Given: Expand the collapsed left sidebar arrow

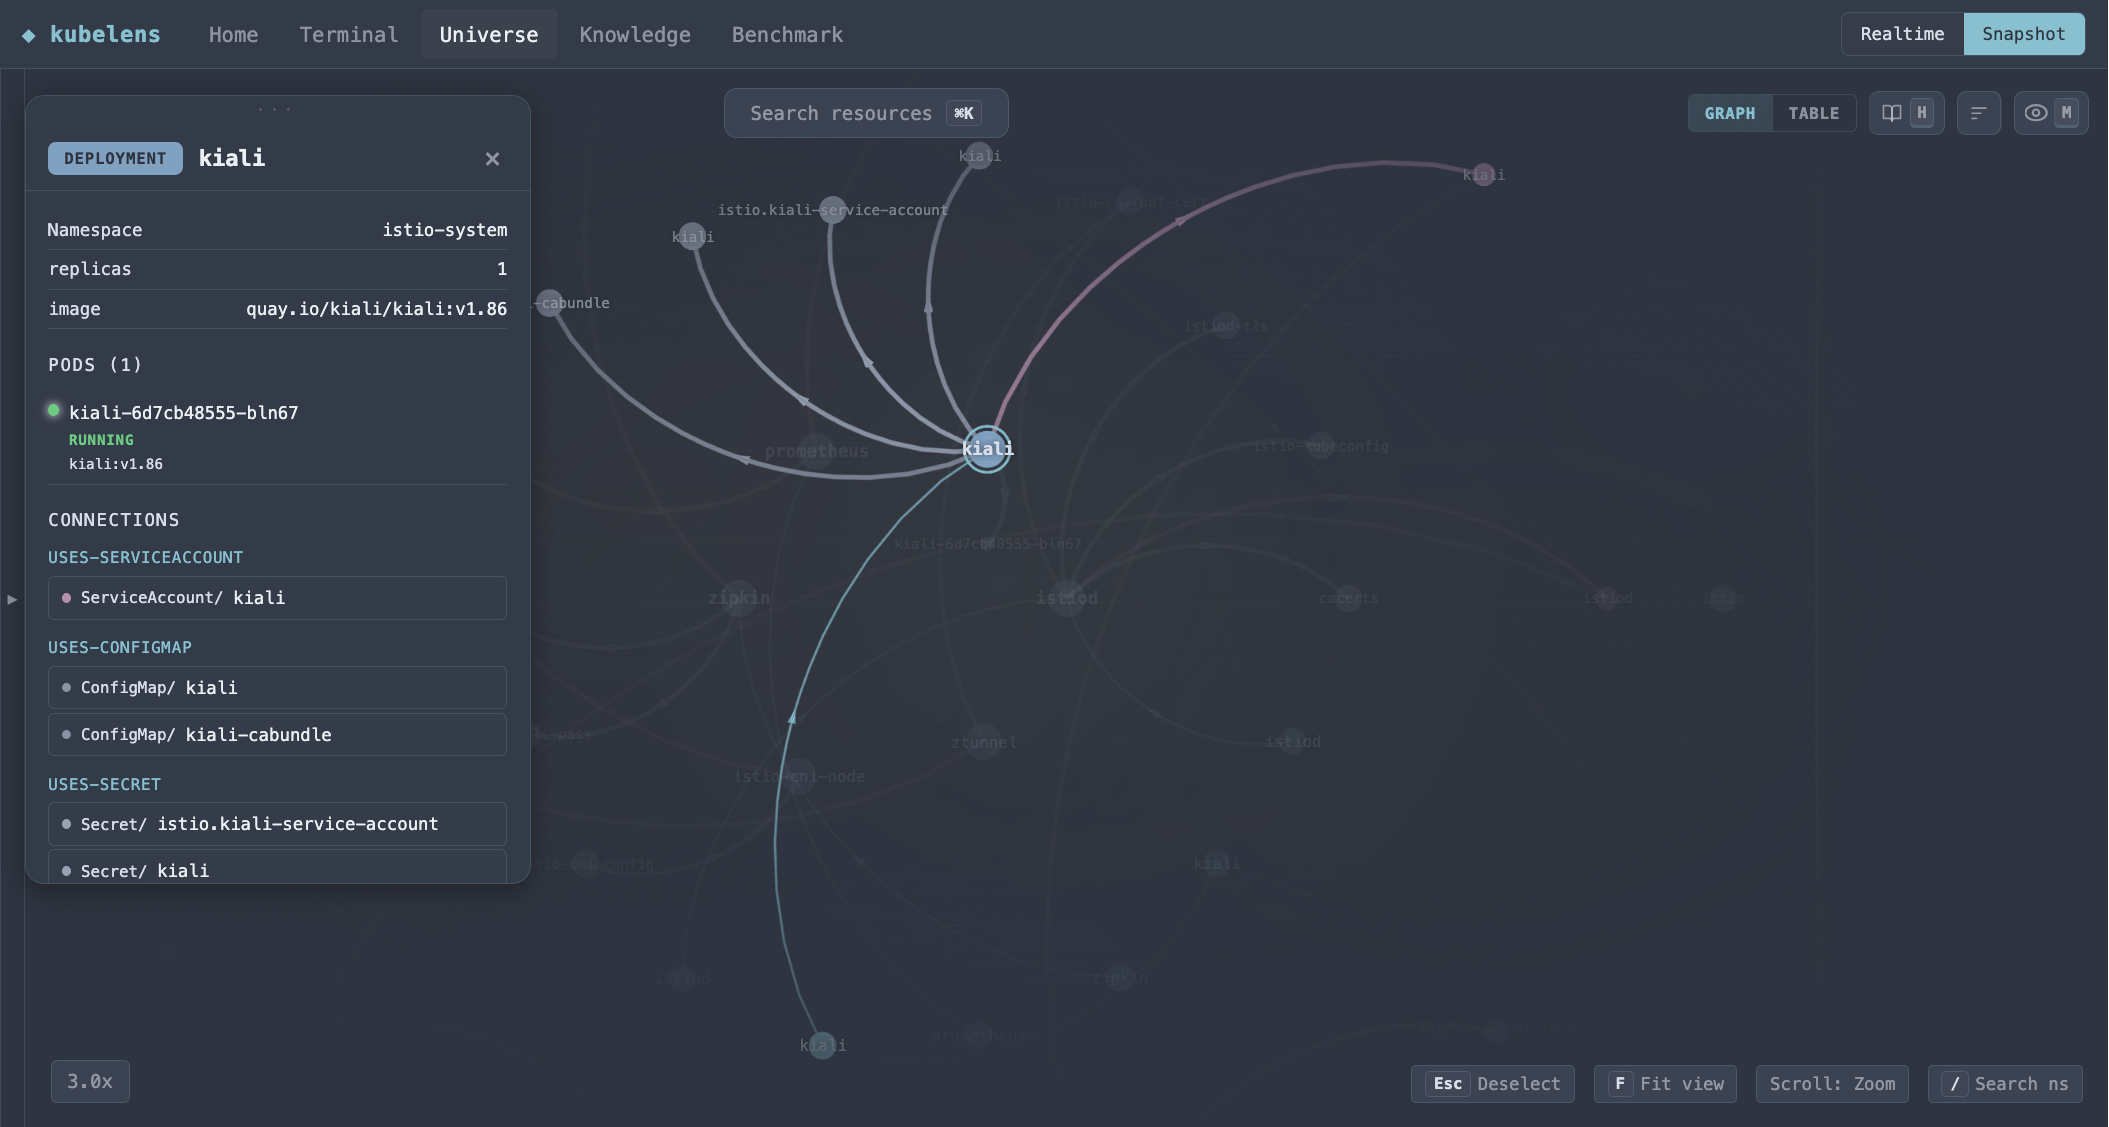Looking at the screenshot, I should tap(12, 599).
